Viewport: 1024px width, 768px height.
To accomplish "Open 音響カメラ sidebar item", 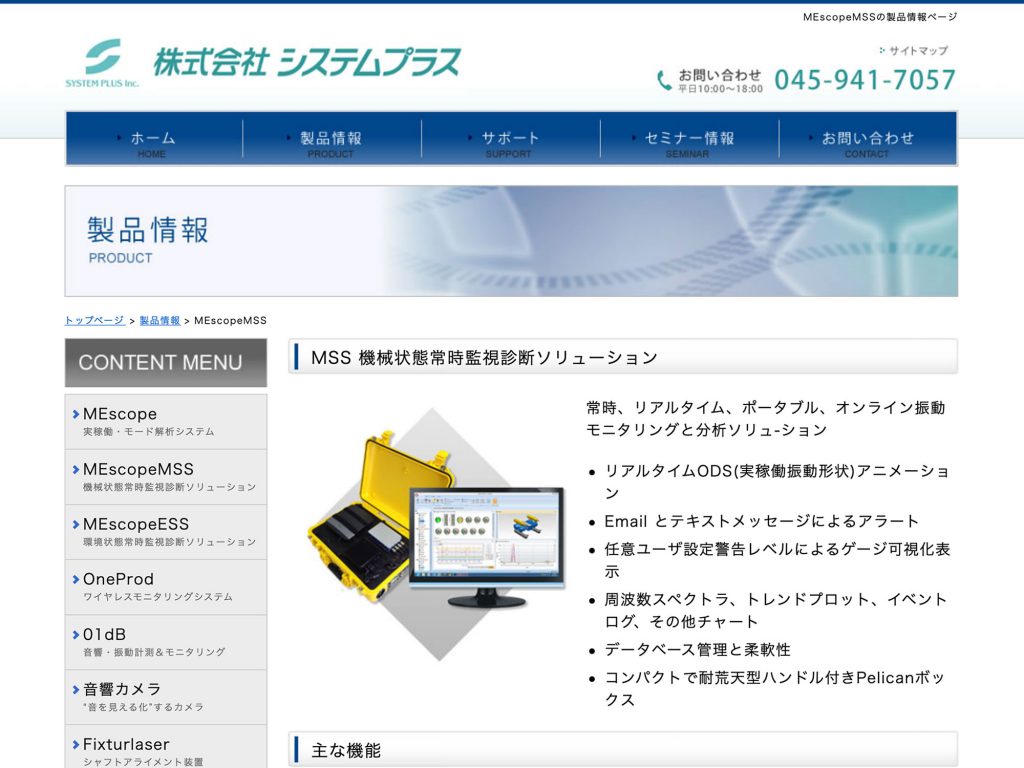I will [166, 697].
